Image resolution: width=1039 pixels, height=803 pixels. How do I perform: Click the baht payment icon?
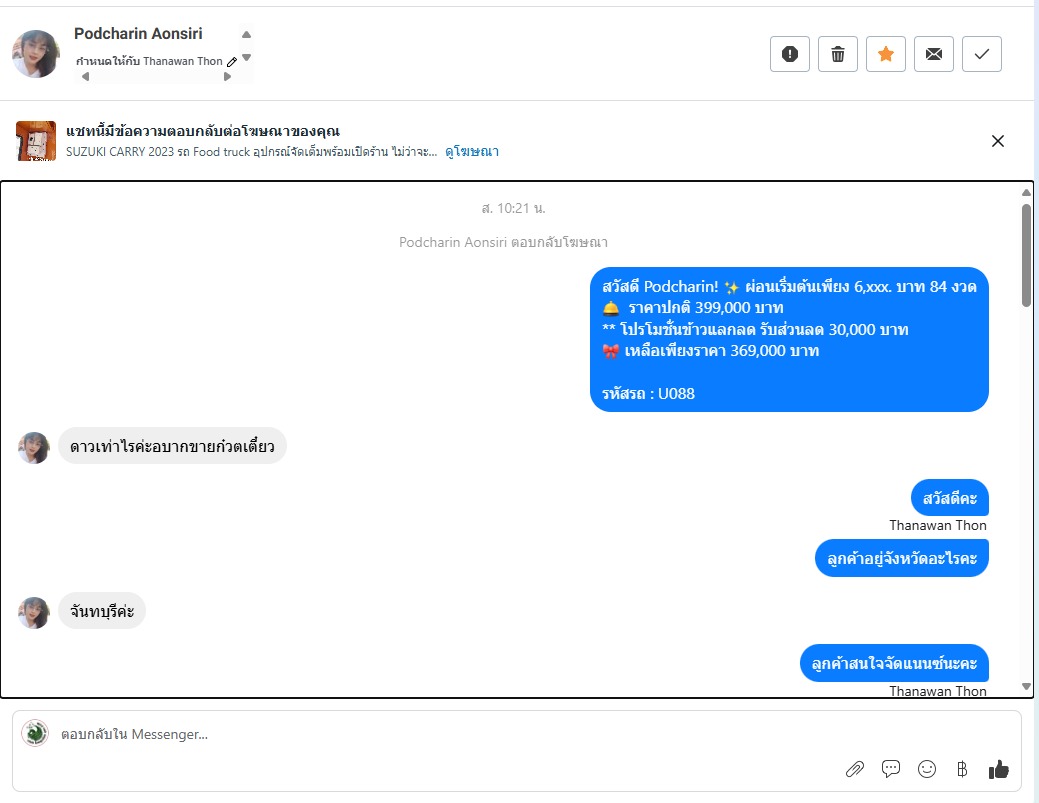pos(962,769)
